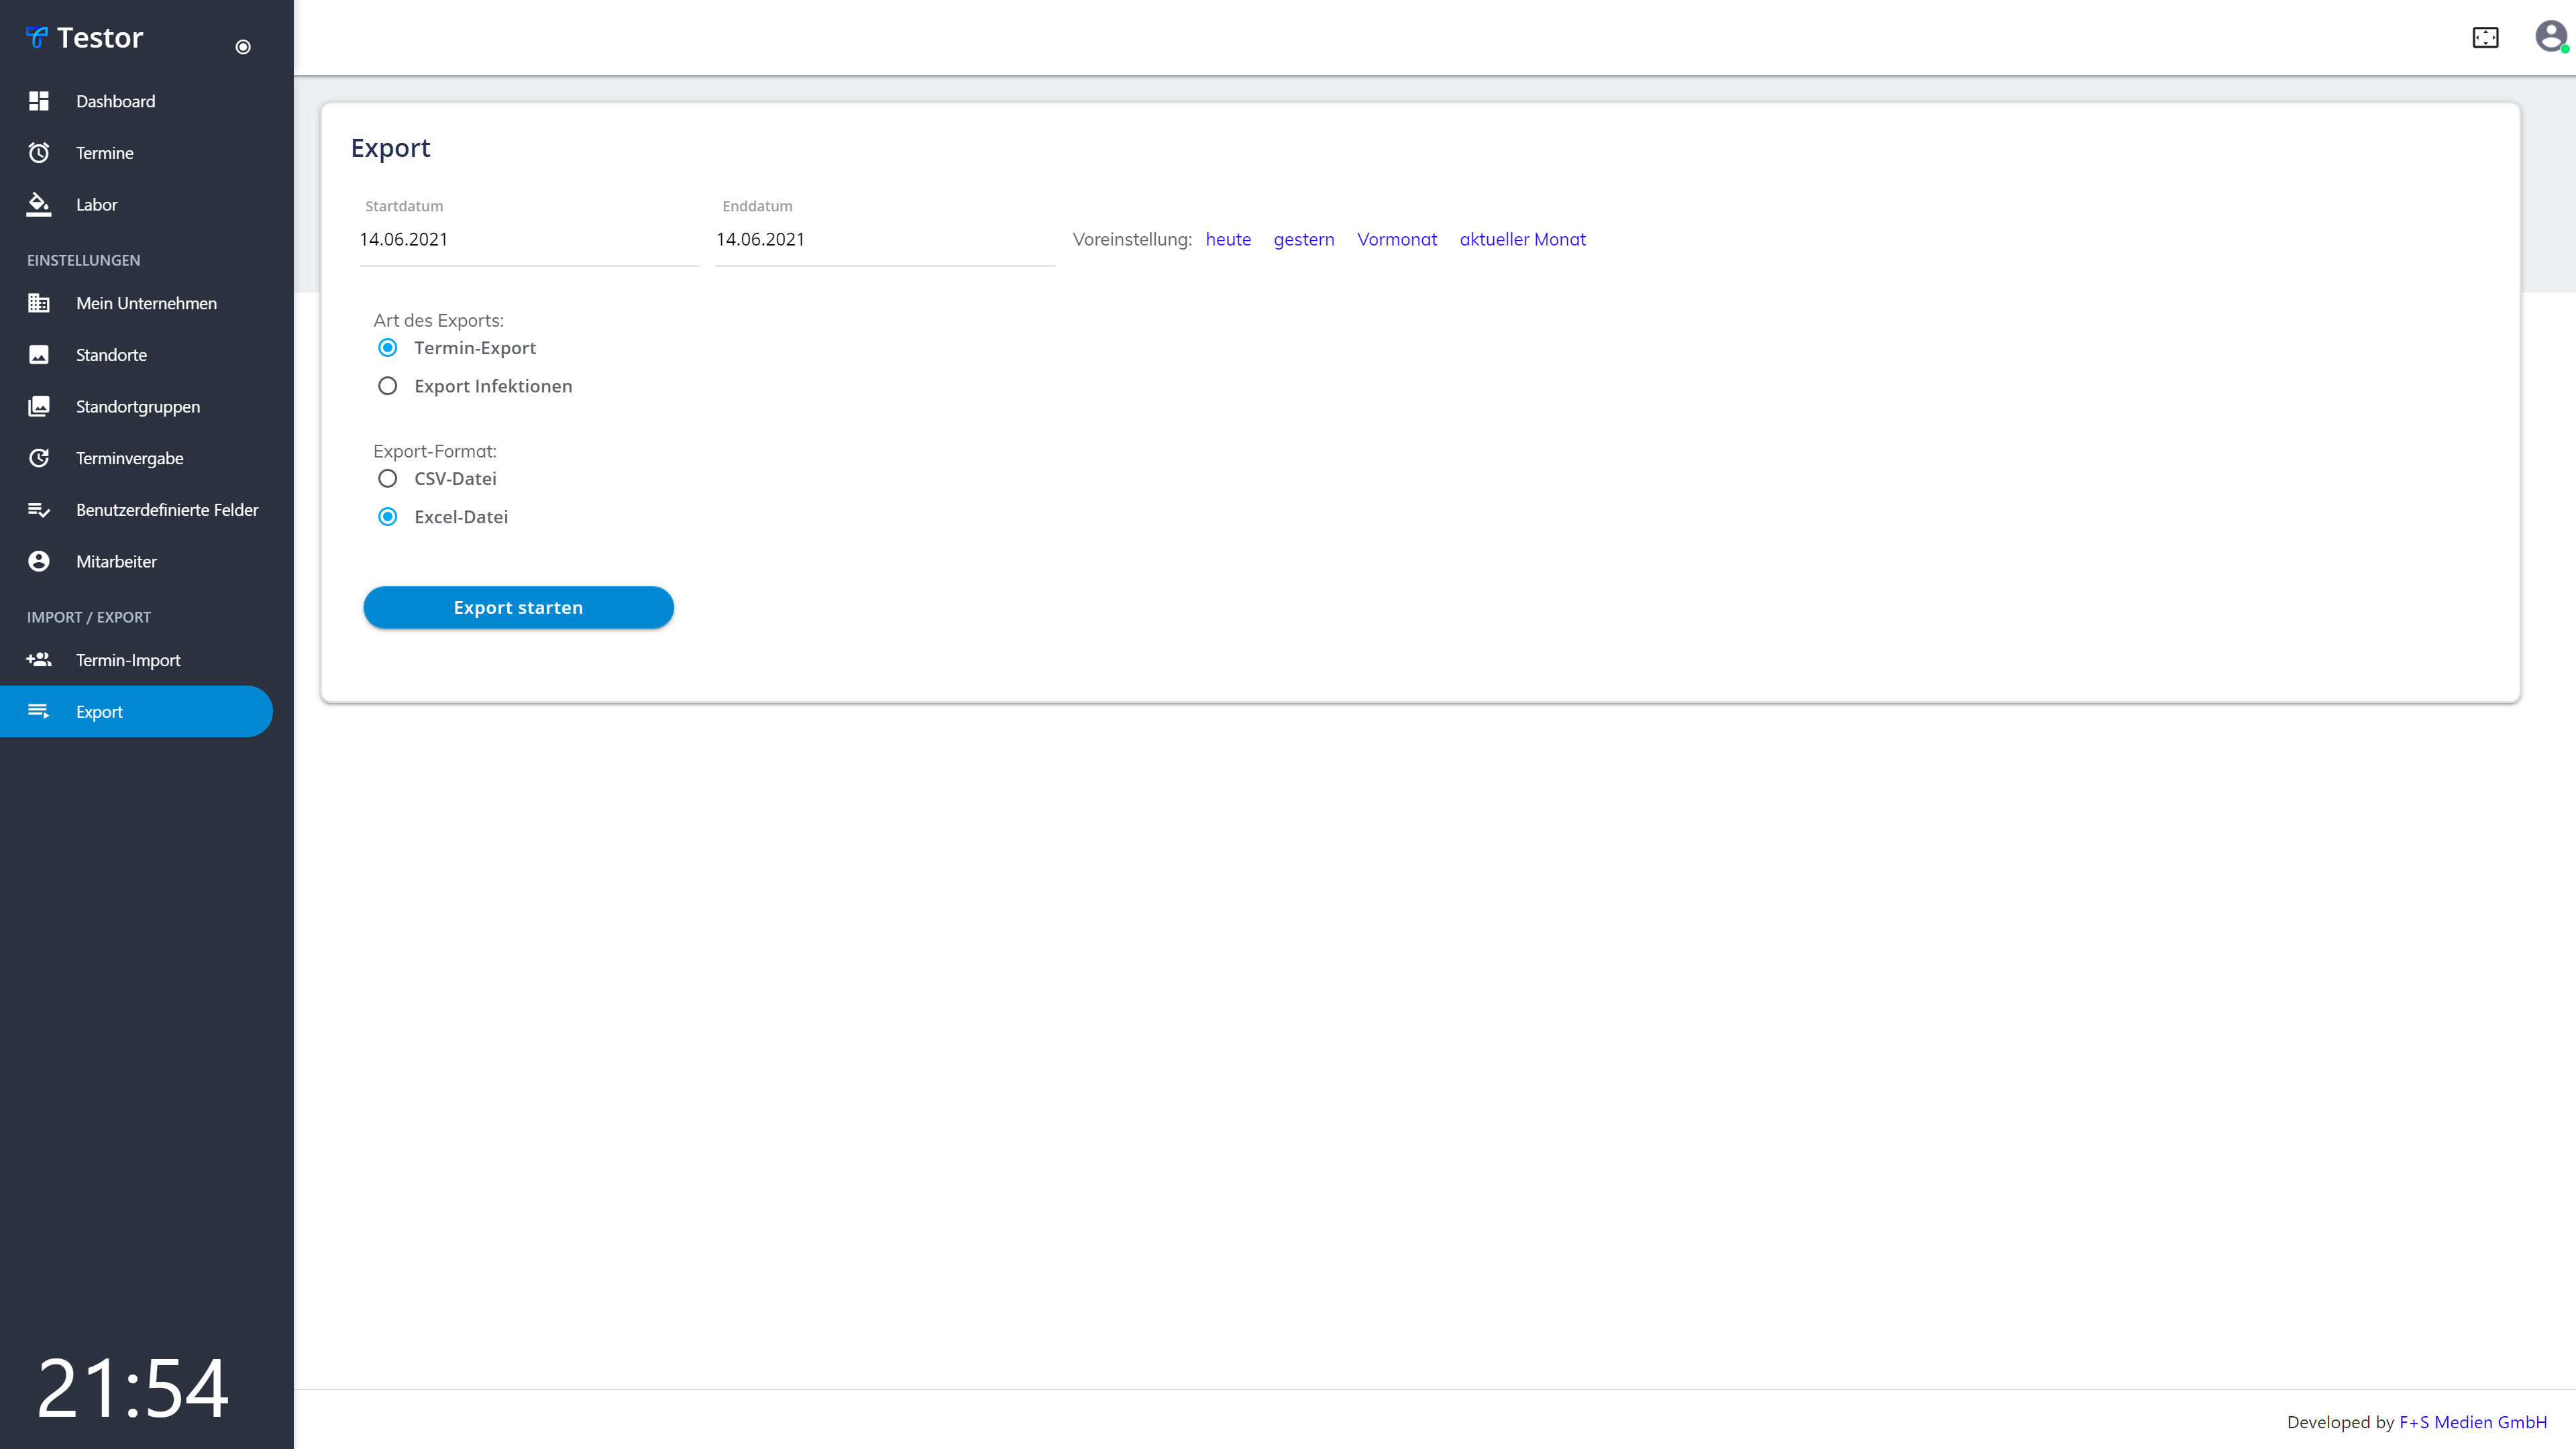Click the Termin-Import add-group icon
Image resolution: width=2576 pixels, height=1449 pixels.
[39, 660]
